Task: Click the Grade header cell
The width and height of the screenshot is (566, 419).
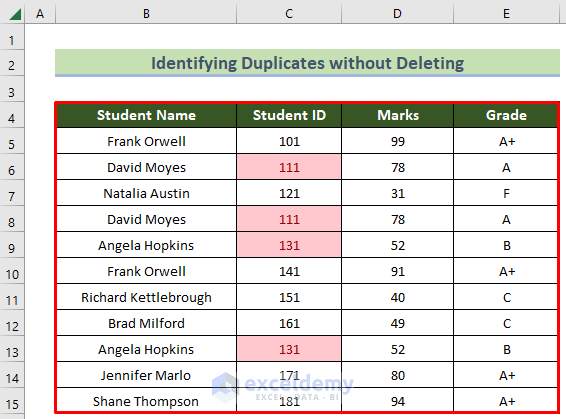Action: pos(506,115)
